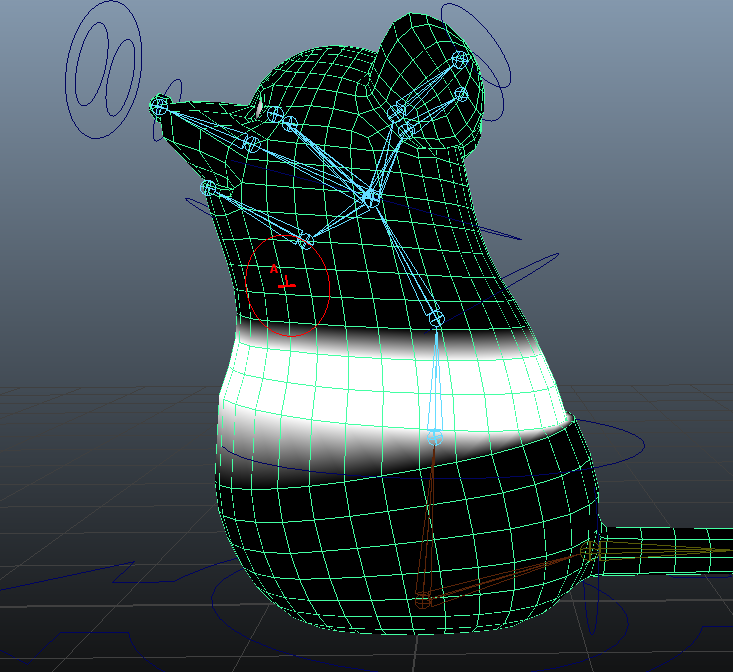Click the double-oval control curve above the snout
This screenshot has height=672, width=733.
[105, 71]
